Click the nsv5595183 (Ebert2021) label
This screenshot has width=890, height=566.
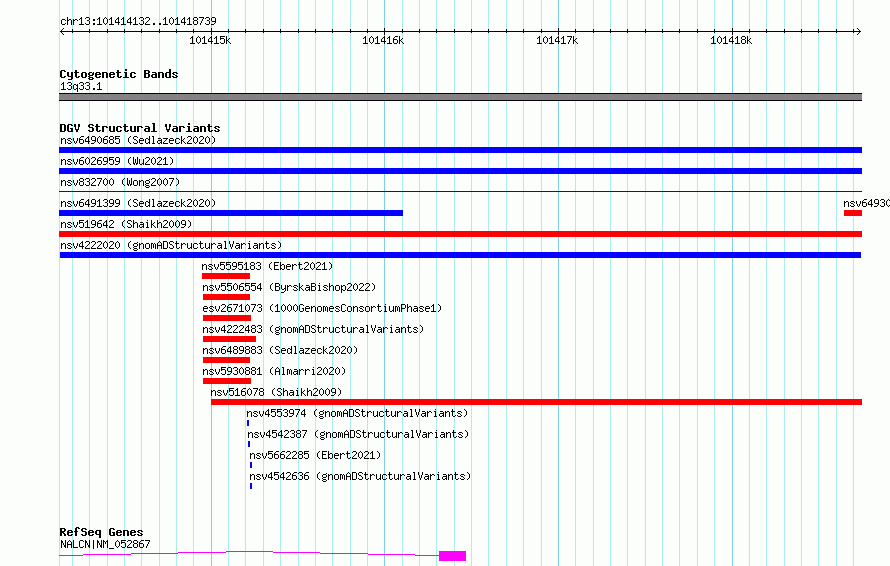pyautogui.click(x=267, y=266)
